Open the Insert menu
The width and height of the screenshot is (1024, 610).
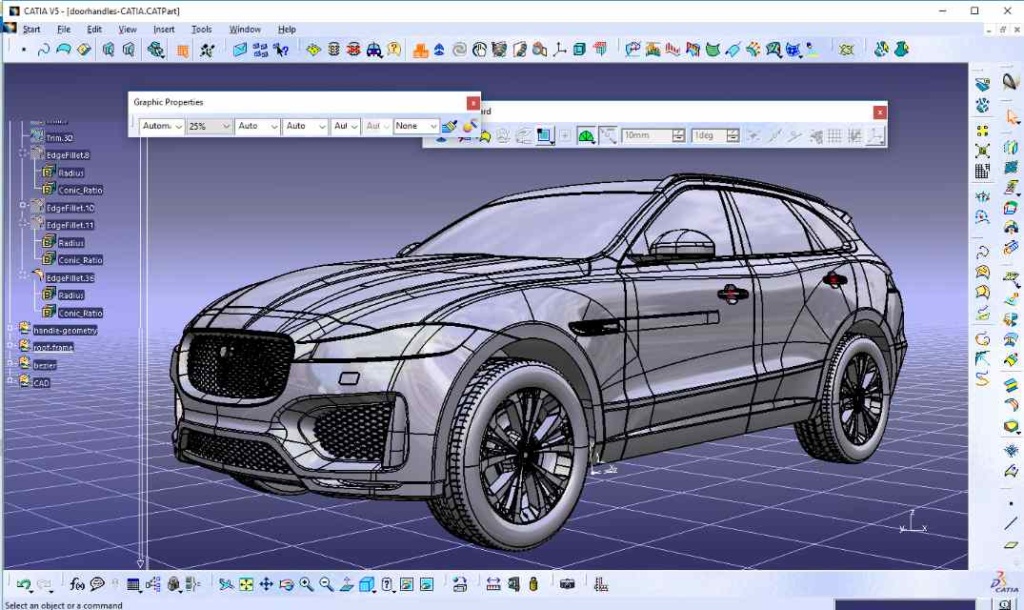pos(163,29)
